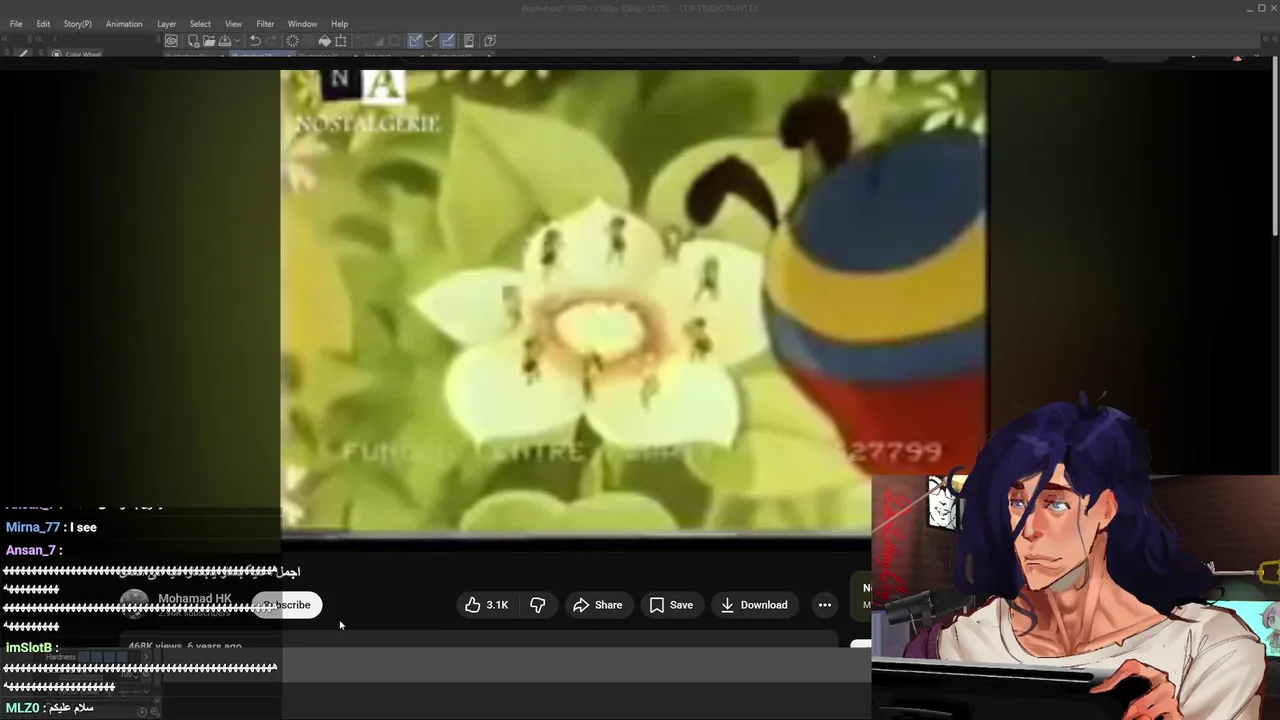Click the Save icon in toolbar
The width and height of the screenshot is (1280, 720).
click(x=225, y=41)
